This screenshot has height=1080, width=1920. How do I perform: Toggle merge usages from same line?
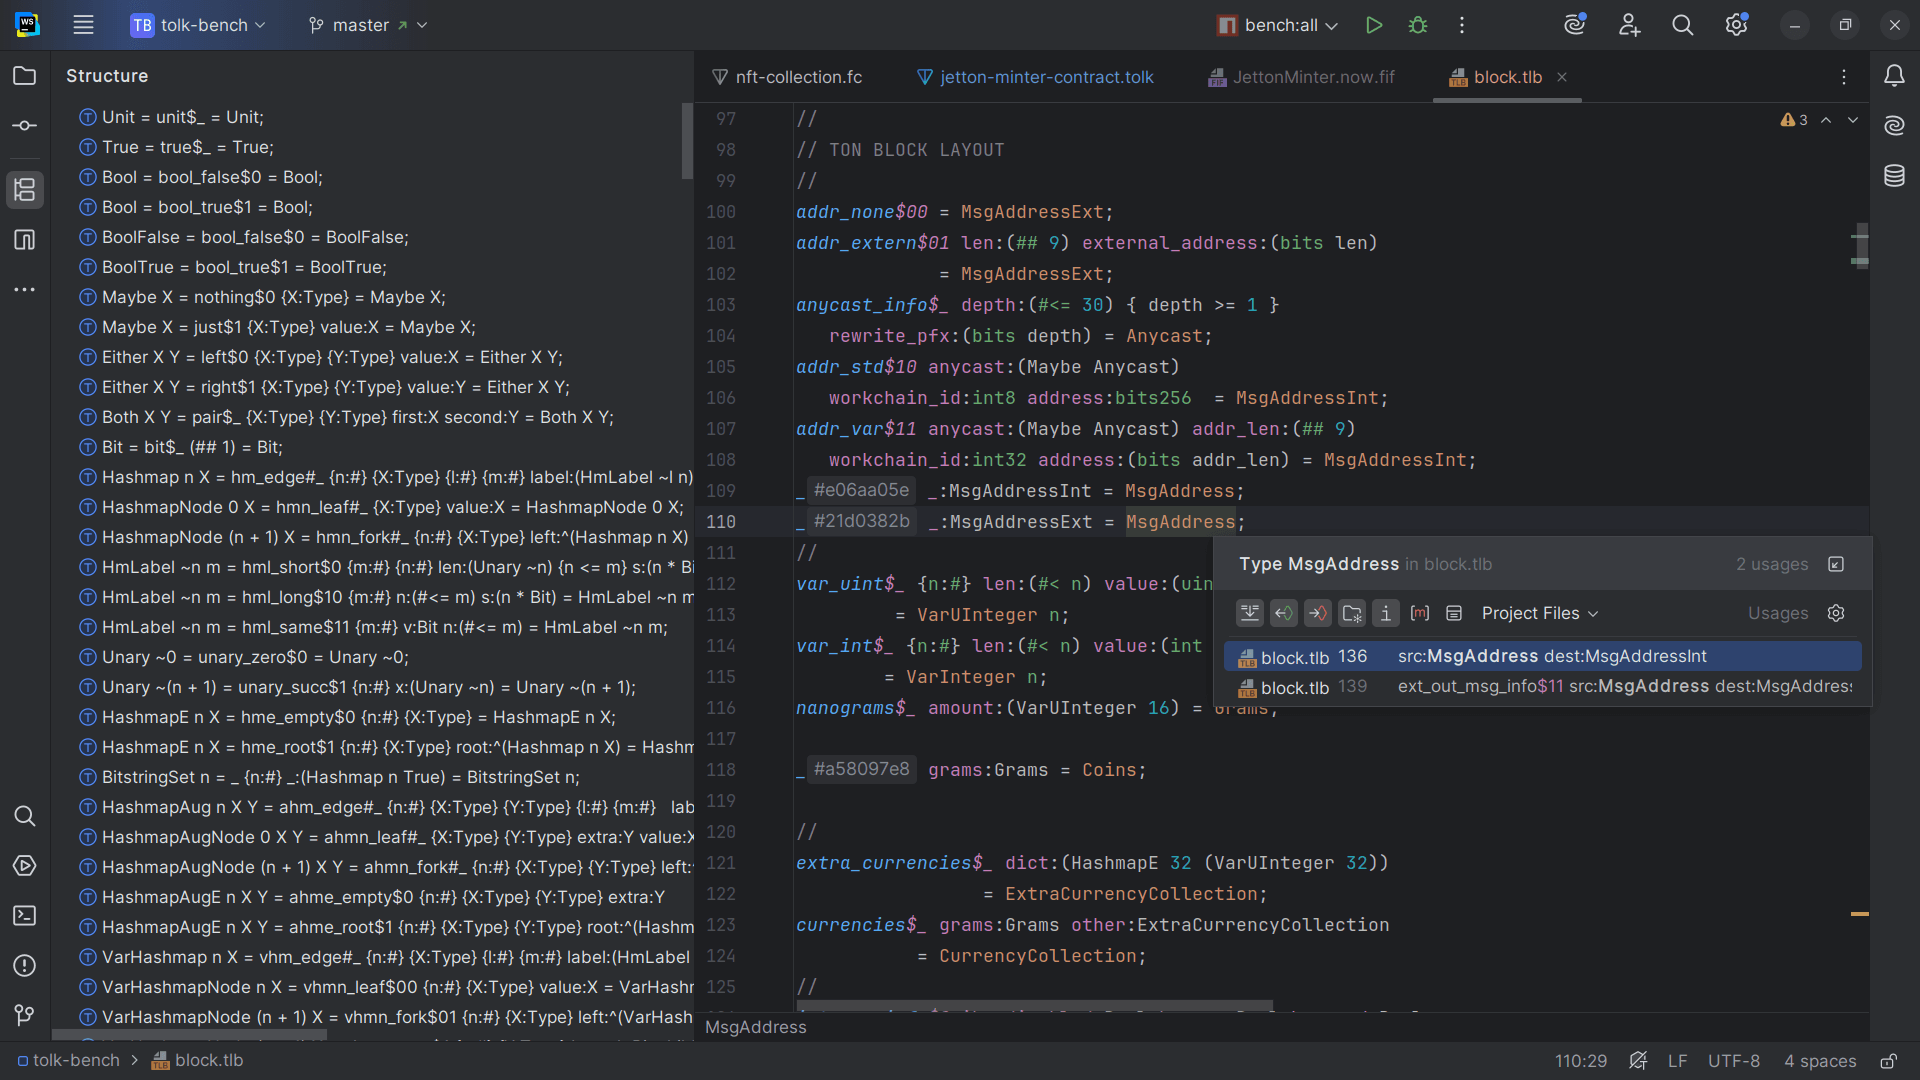coord(1250,613)
